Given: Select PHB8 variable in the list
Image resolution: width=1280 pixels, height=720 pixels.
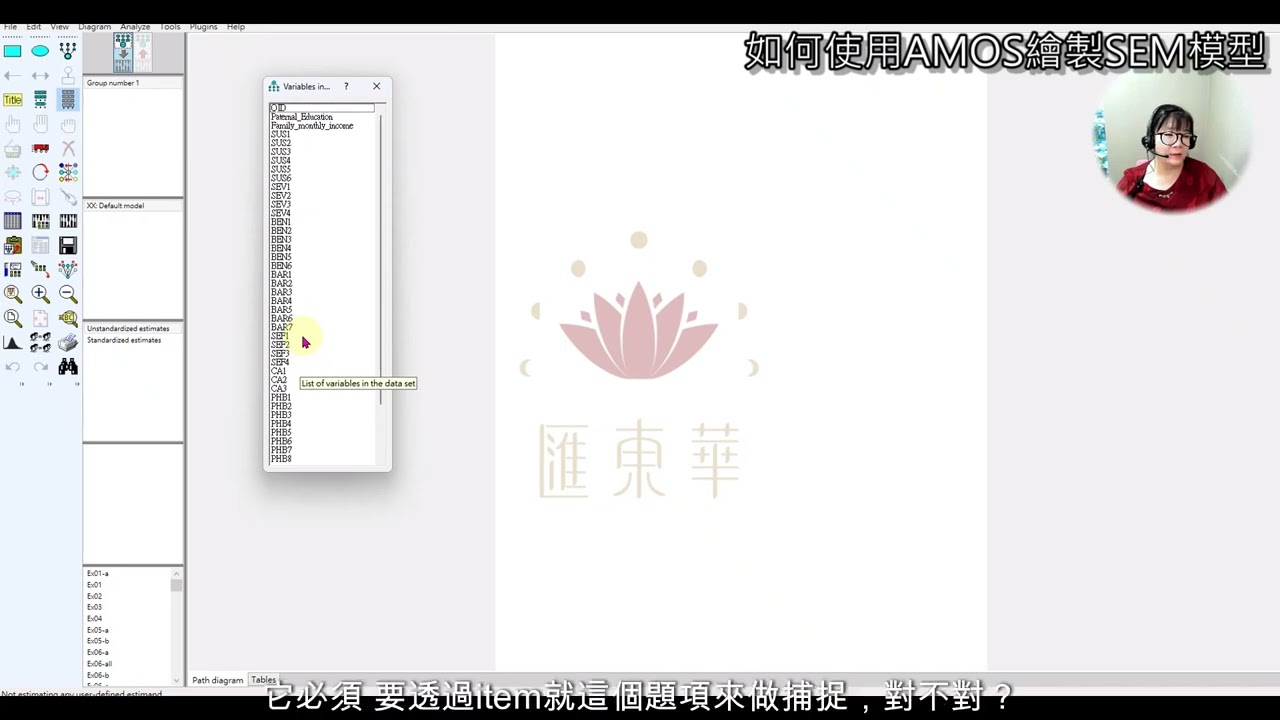Looking at the screenshot, I should pyautogui.click(x=281, y=459).
